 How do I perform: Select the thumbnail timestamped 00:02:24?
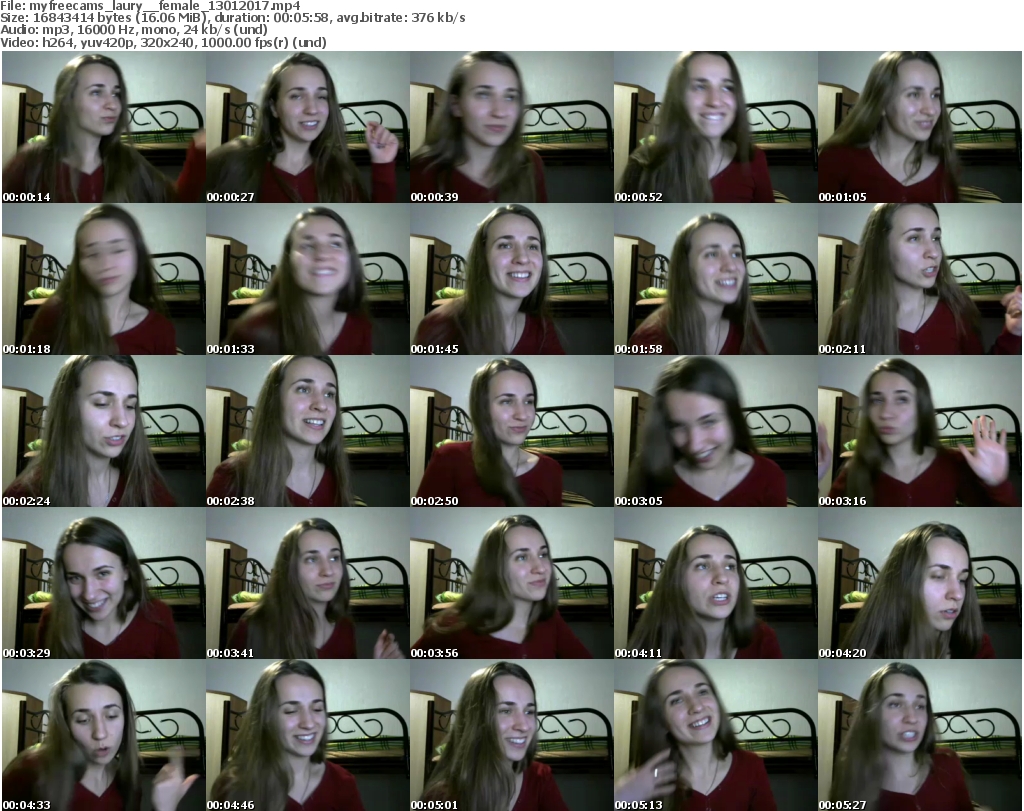[x=104, y=431]
